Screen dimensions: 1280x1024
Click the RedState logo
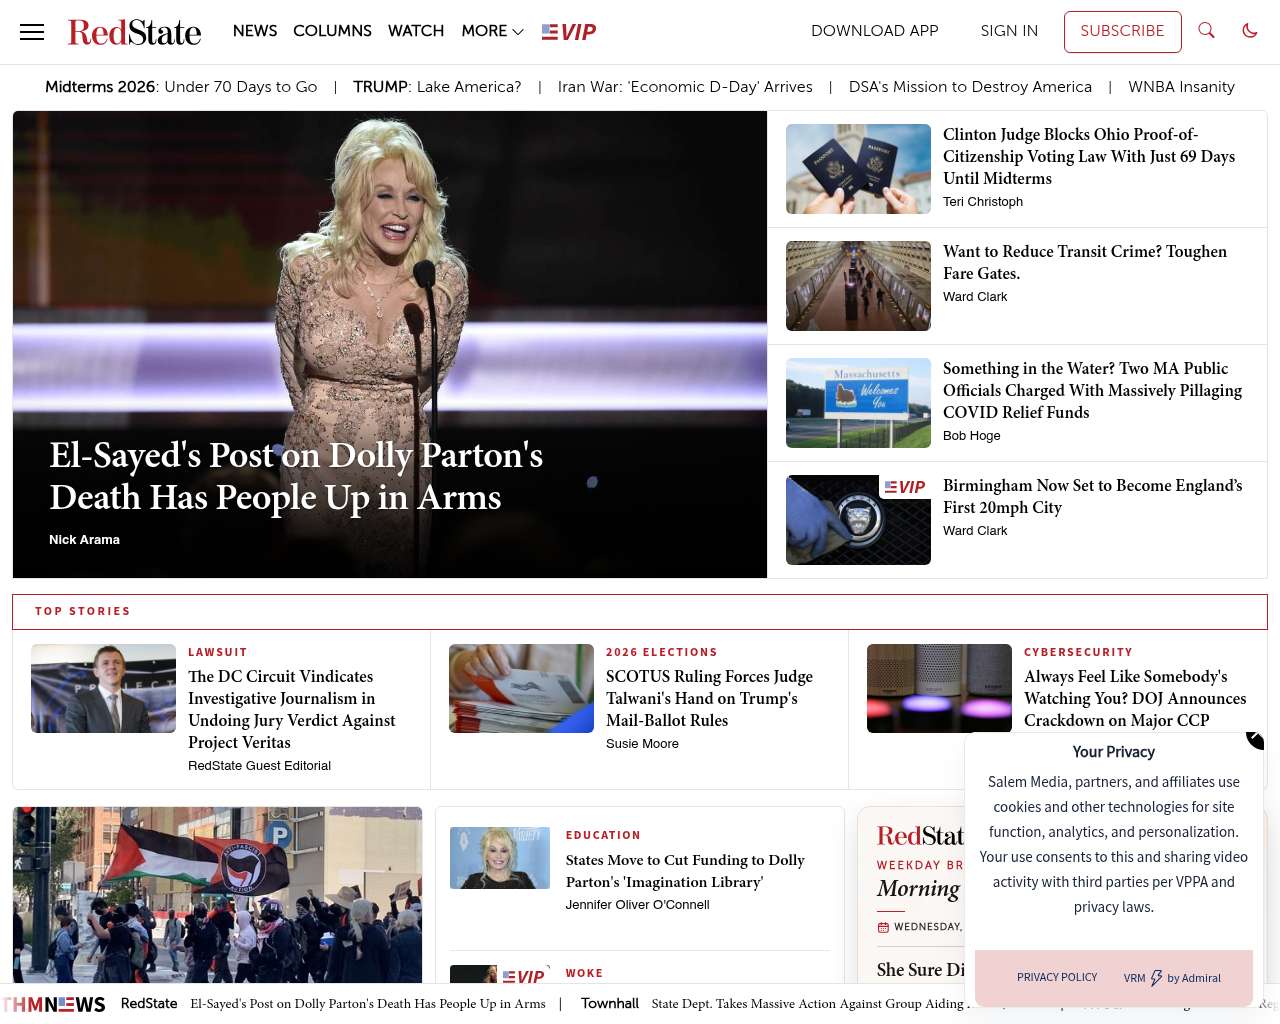[x=134, y=32]
